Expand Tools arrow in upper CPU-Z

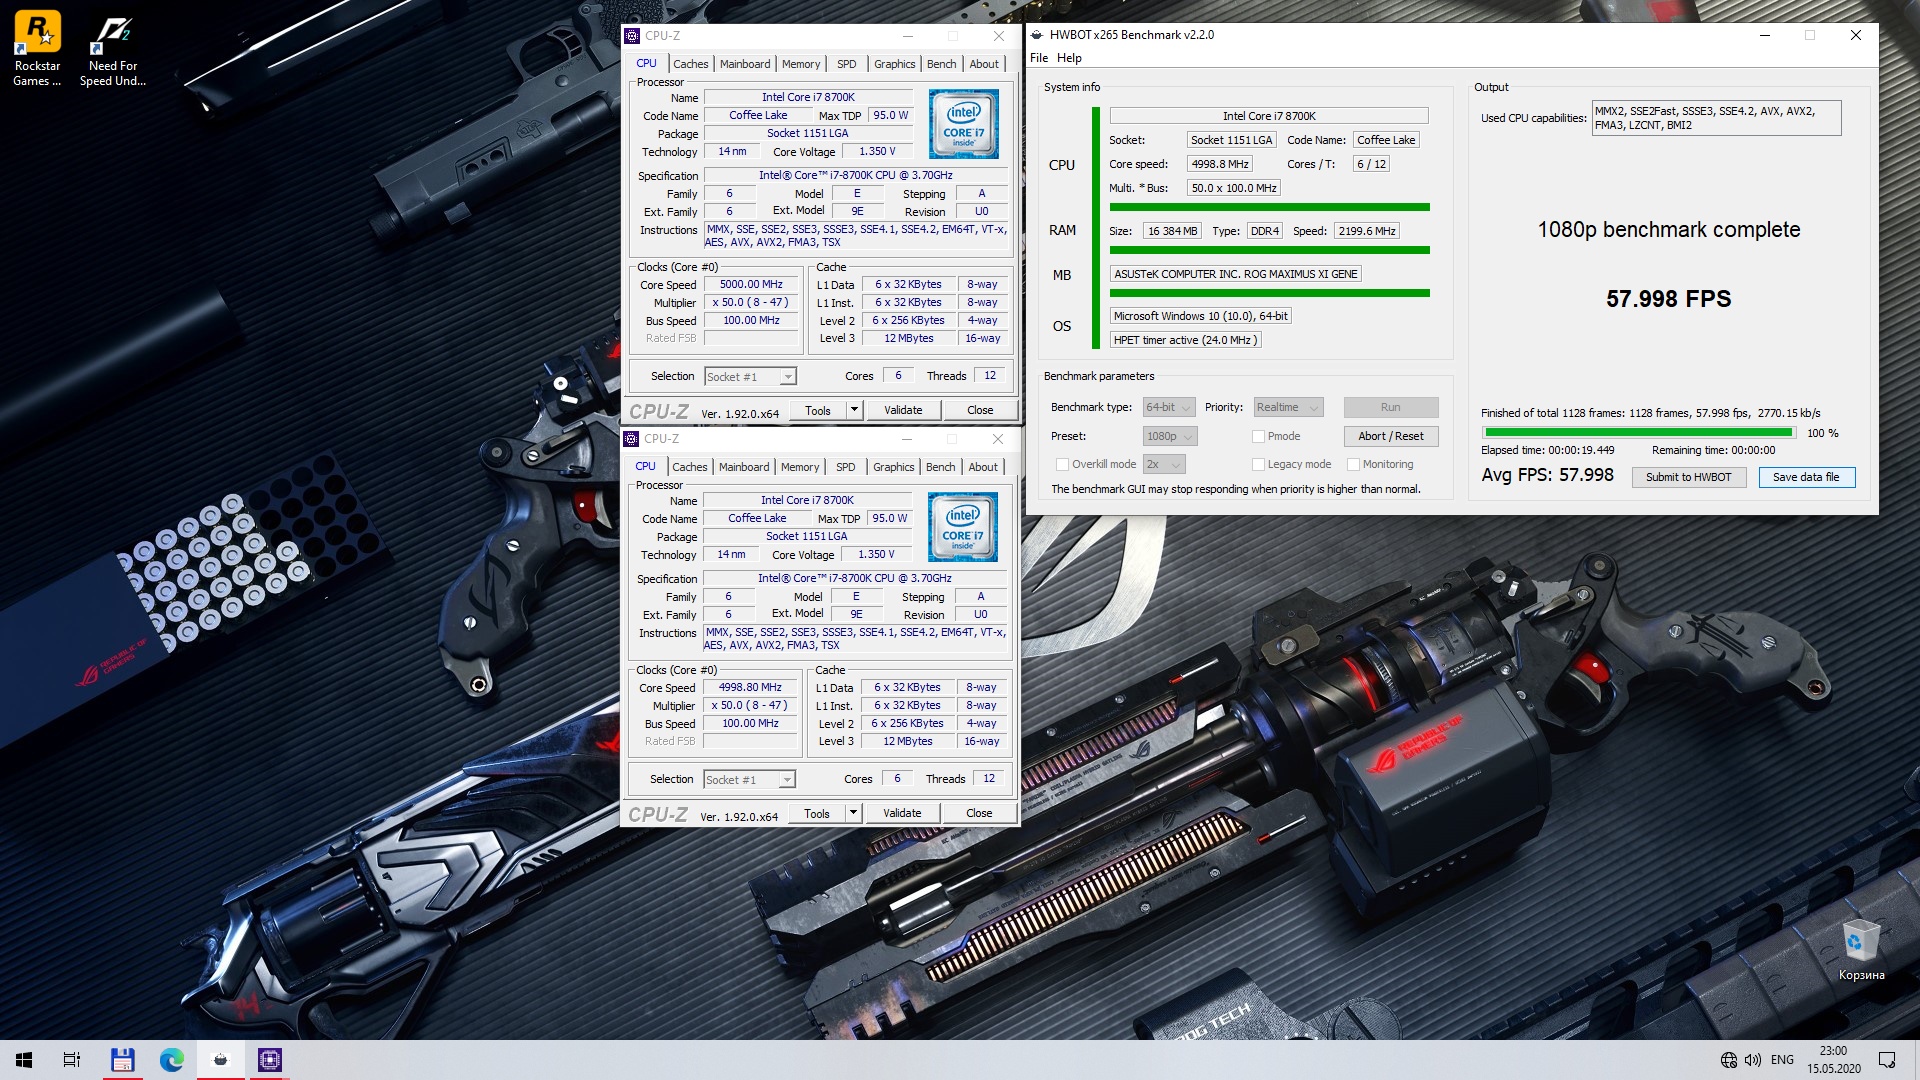tap(854, 410)
